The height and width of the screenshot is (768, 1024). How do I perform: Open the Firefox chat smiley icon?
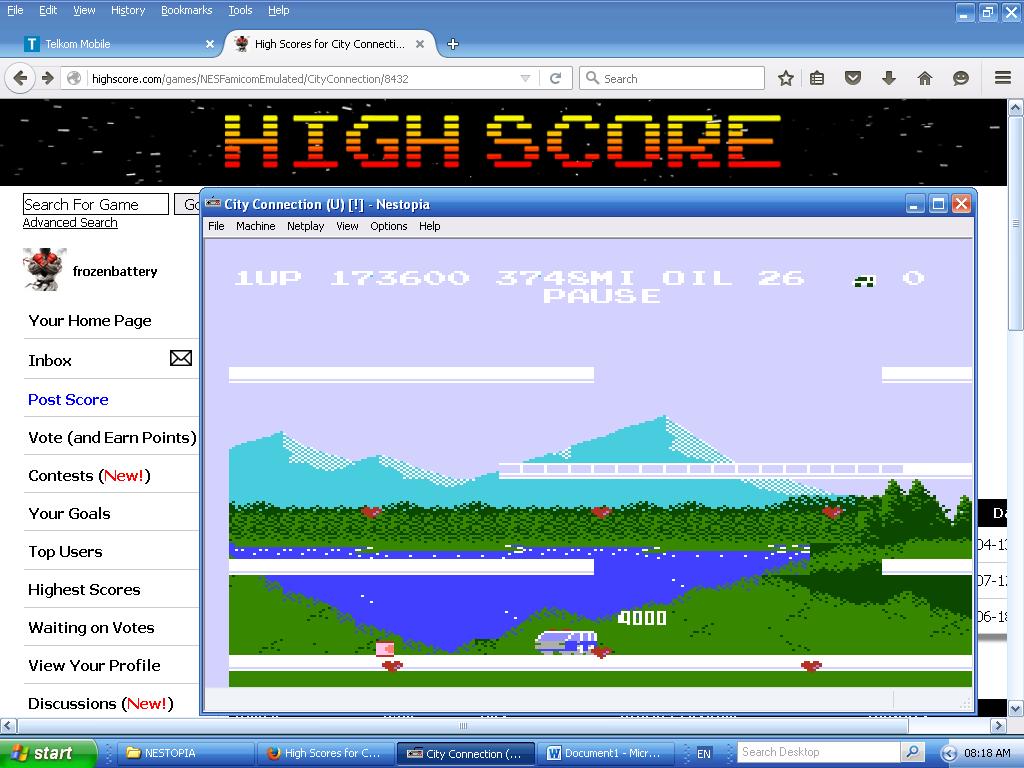click(x=961, y=78)
